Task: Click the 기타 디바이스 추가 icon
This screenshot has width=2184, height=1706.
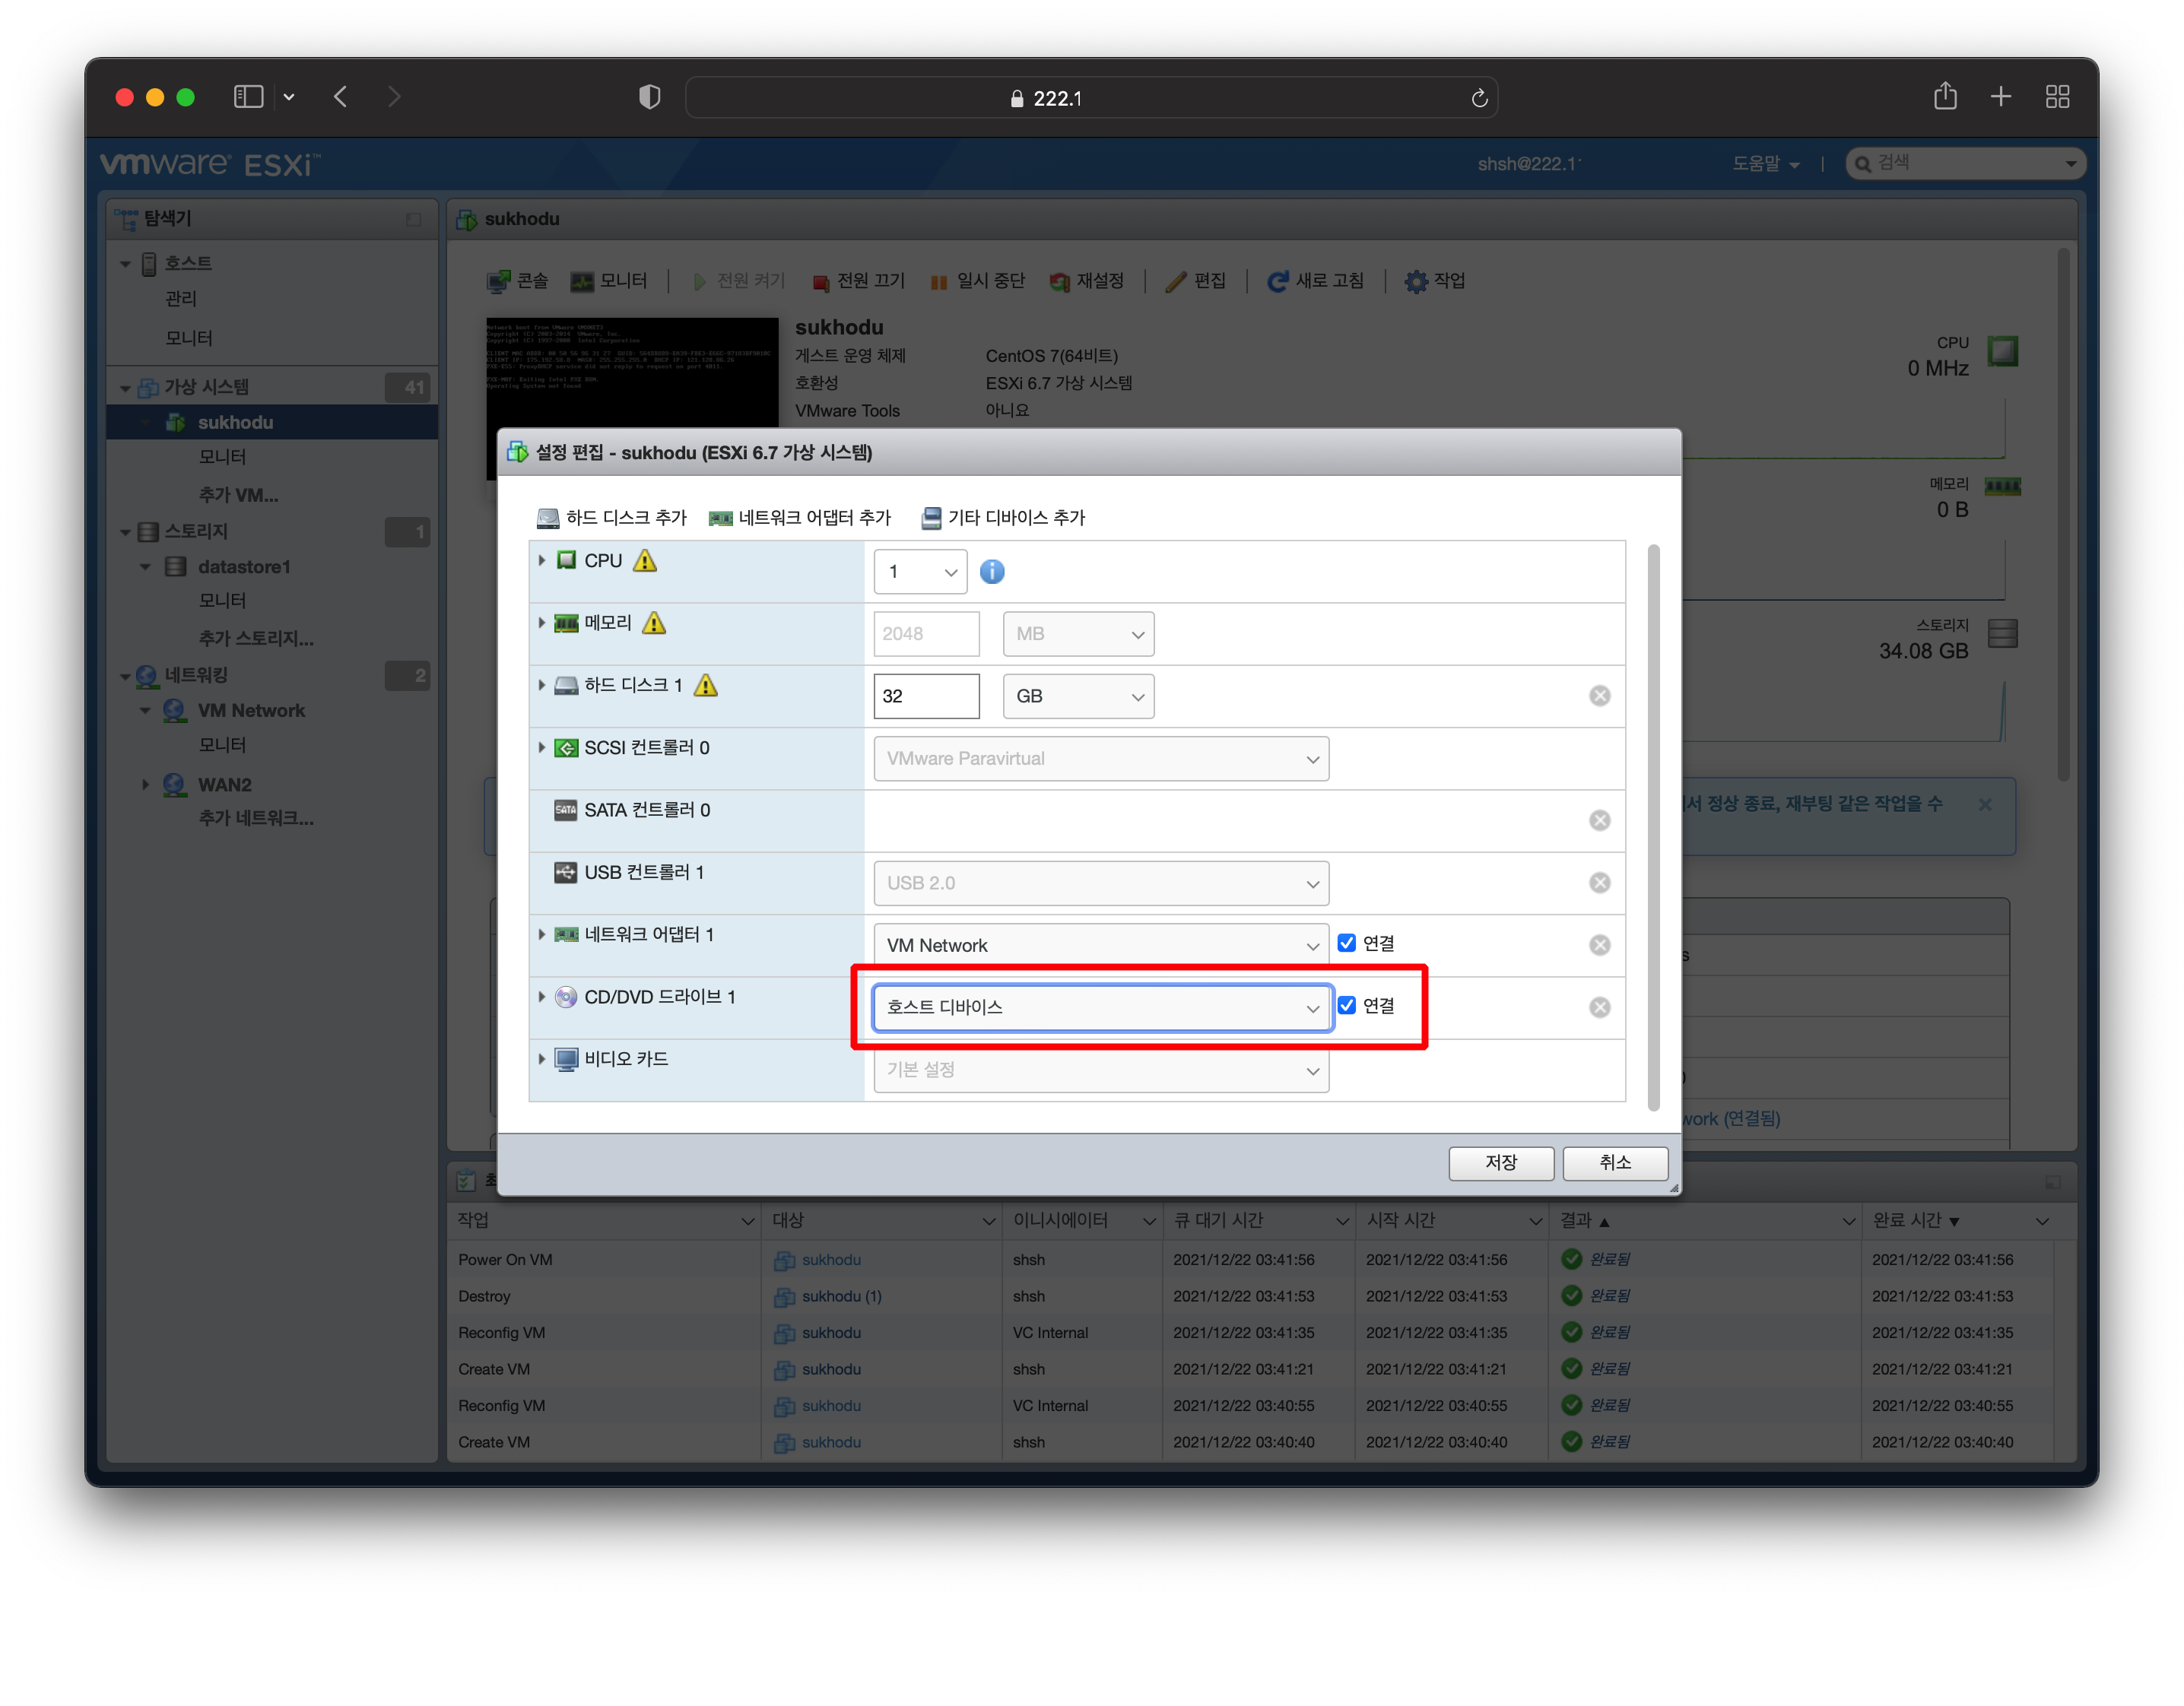Action: [931, 518]
